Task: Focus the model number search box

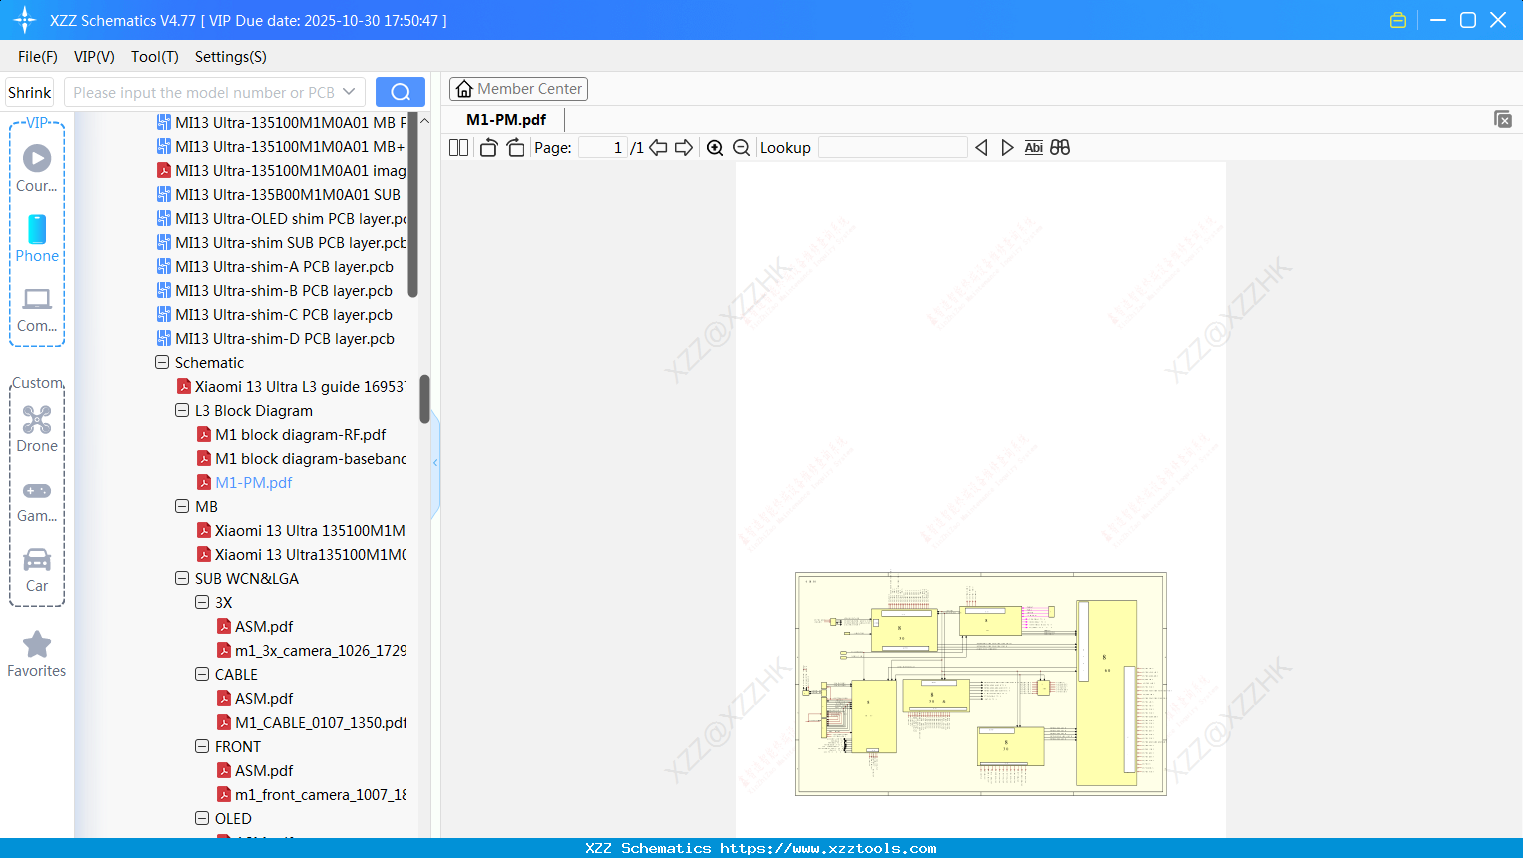Action: tap(204, 92)
